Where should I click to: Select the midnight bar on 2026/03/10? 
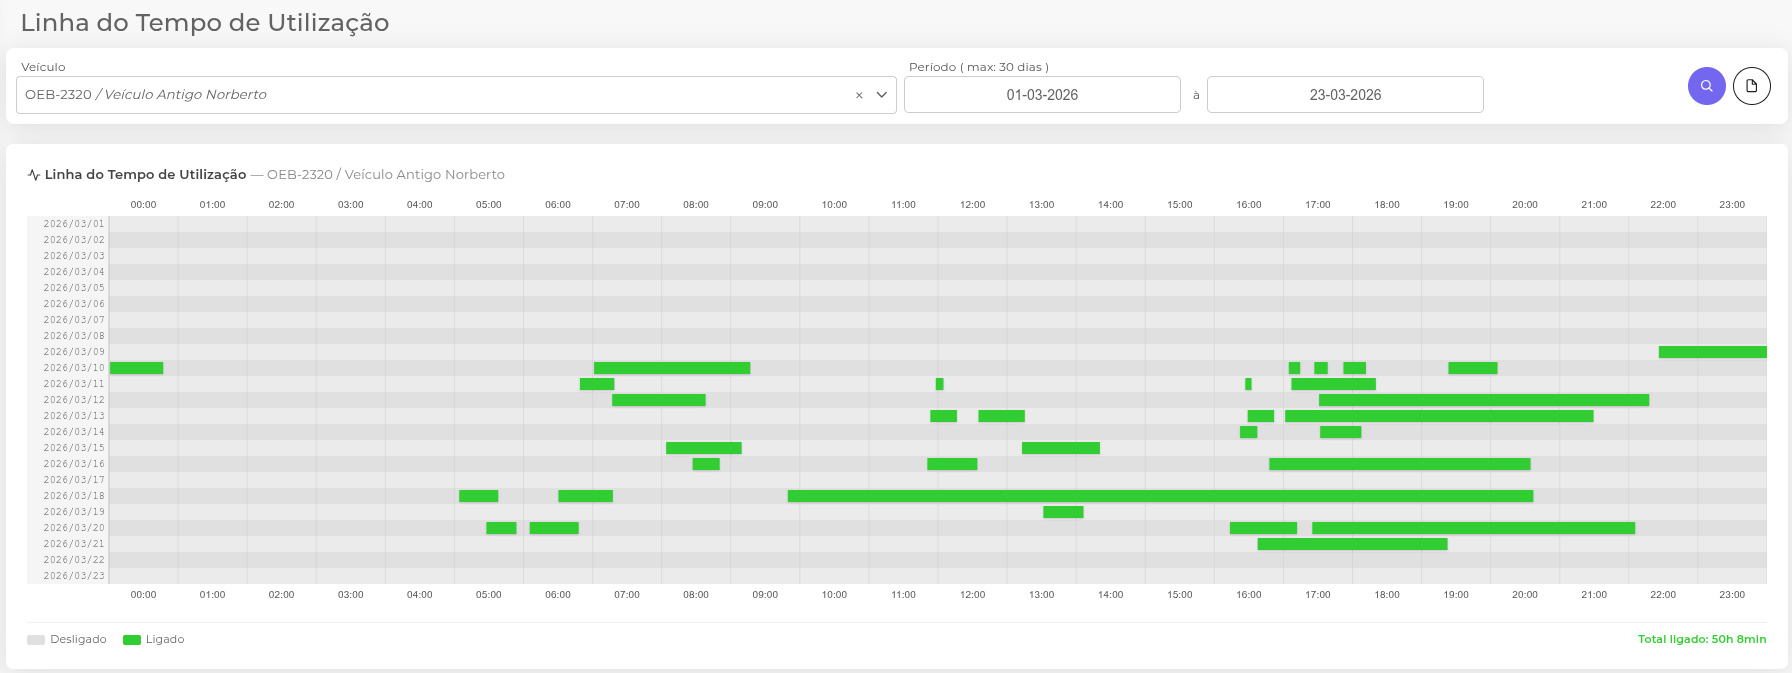click(x=136, y=368)
